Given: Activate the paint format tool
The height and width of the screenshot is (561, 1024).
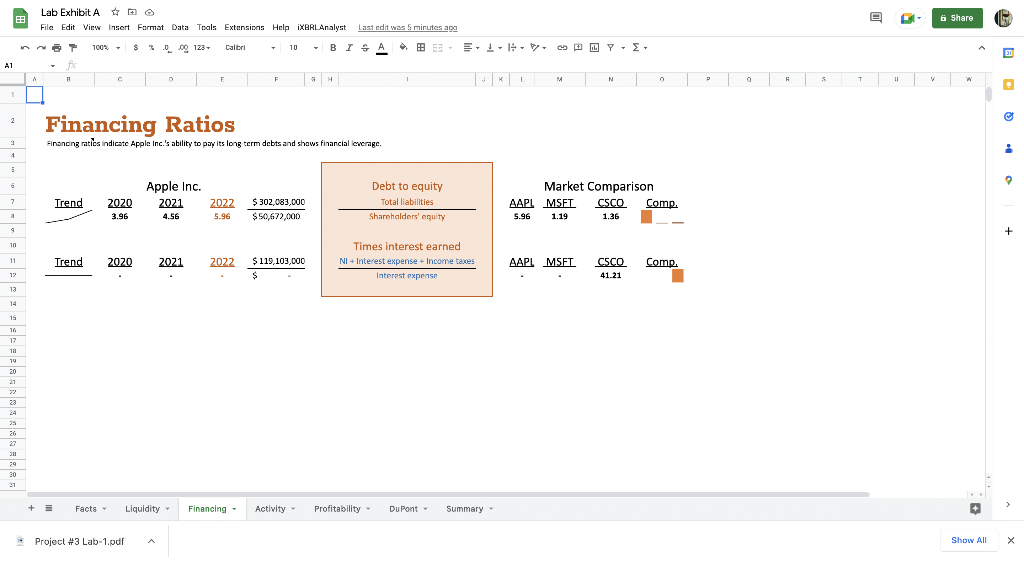Looking at the screenshot, I should (73, 48).
